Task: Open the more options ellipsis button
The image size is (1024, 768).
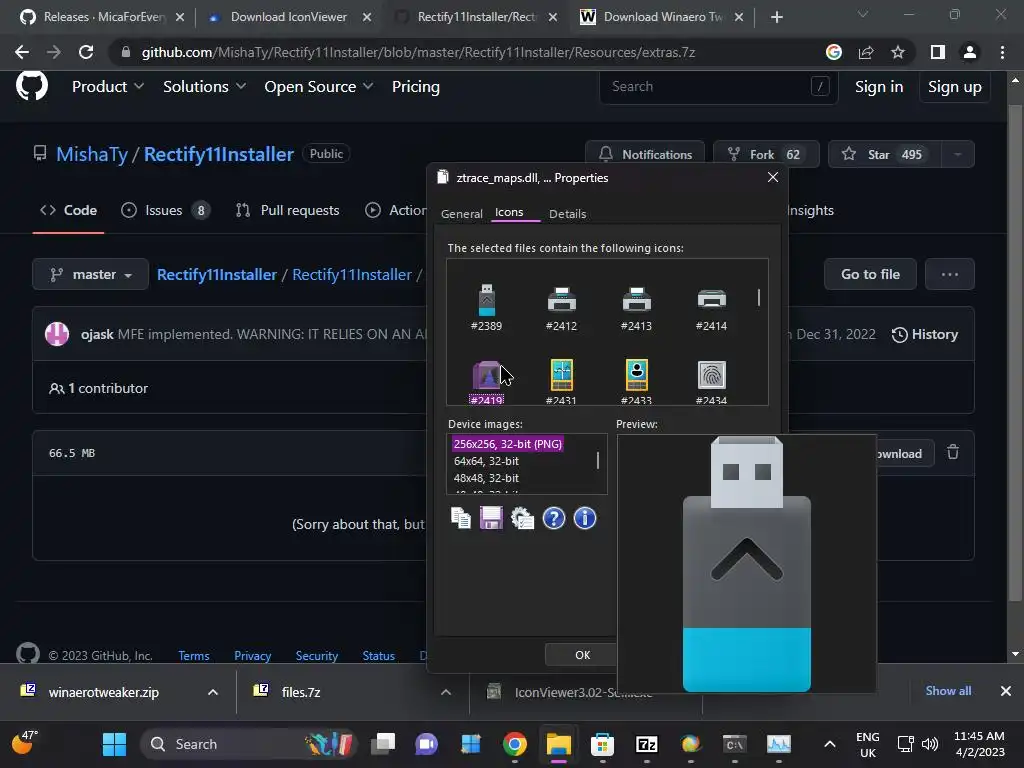Action: [950, 274]
